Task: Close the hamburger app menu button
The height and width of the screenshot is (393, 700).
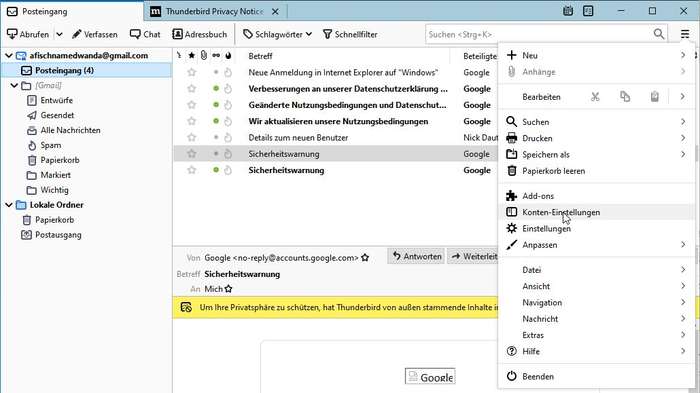Action: click(x=685, y=34)
